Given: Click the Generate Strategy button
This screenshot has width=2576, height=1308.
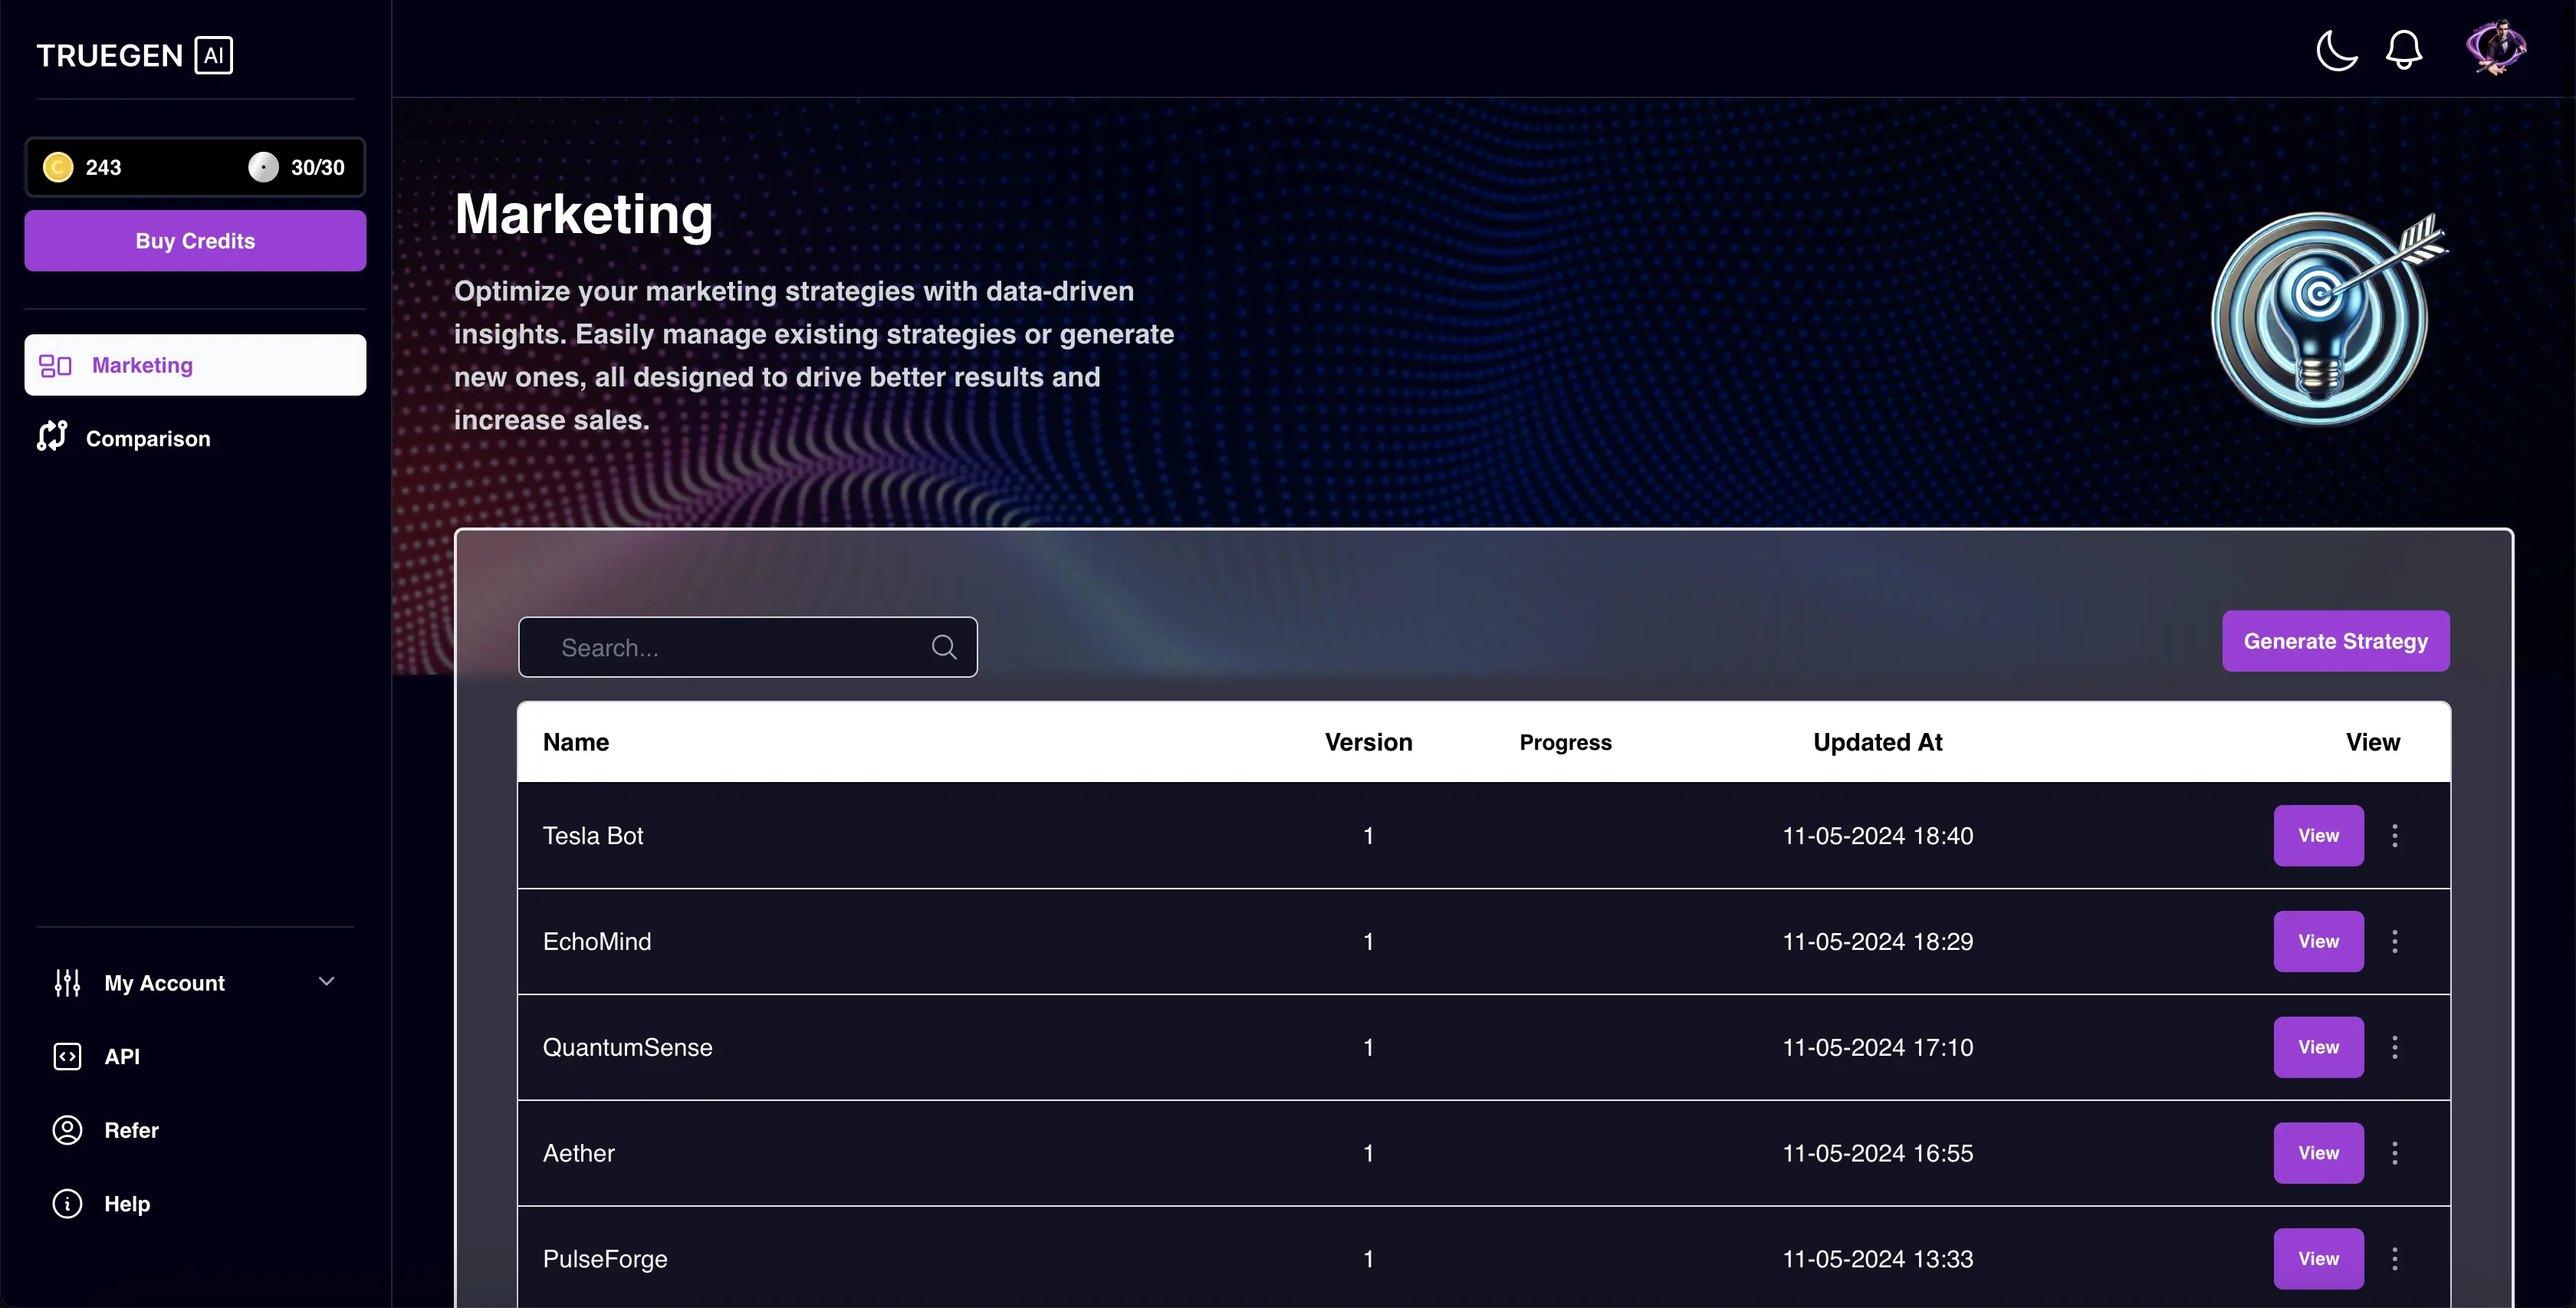Looking at the screenshot, I should [x=2335, y=641].
